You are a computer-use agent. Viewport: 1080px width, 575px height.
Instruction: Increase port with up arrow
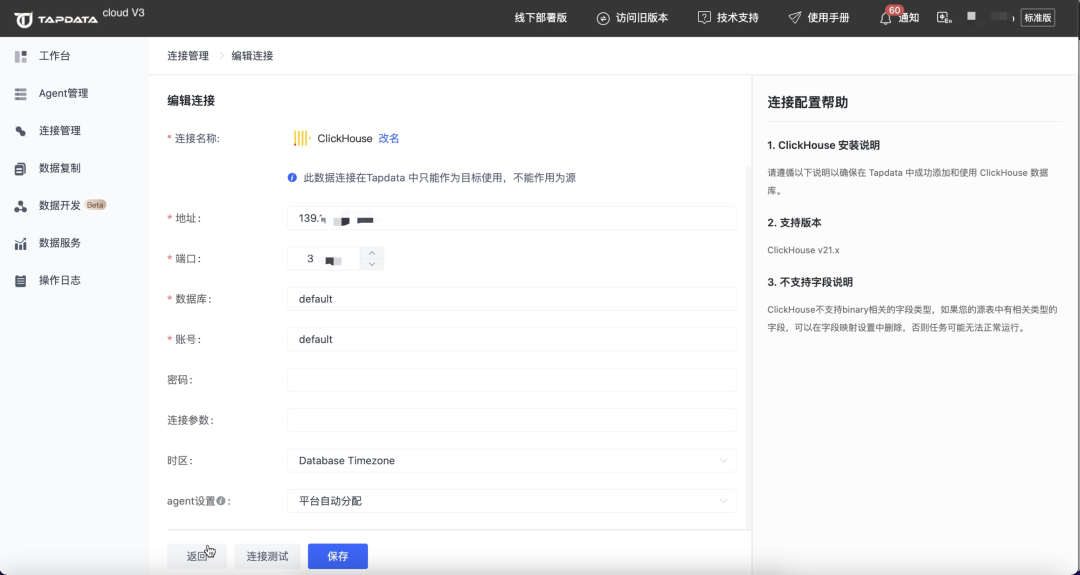pyautogui.click(x=372, y=253)
